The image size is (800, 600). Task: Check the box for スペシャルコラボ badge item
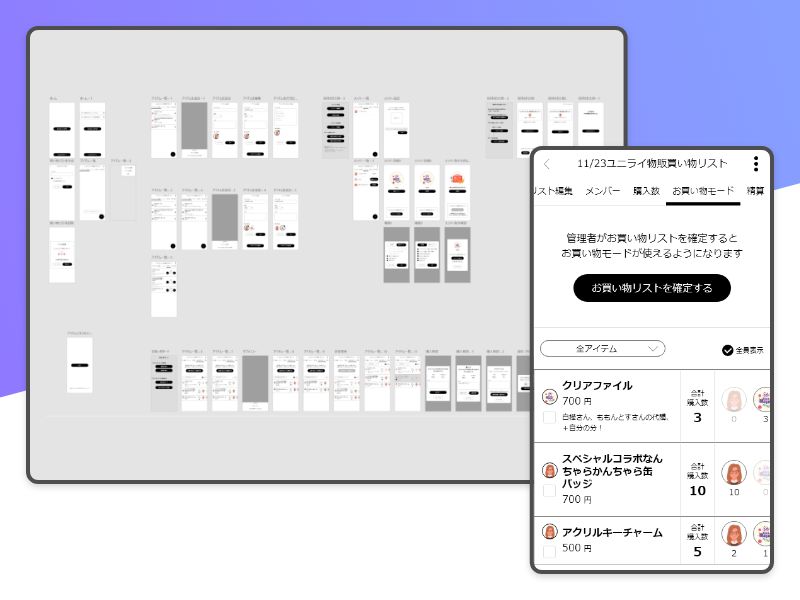pyautogui.click(x=549, y=491)
